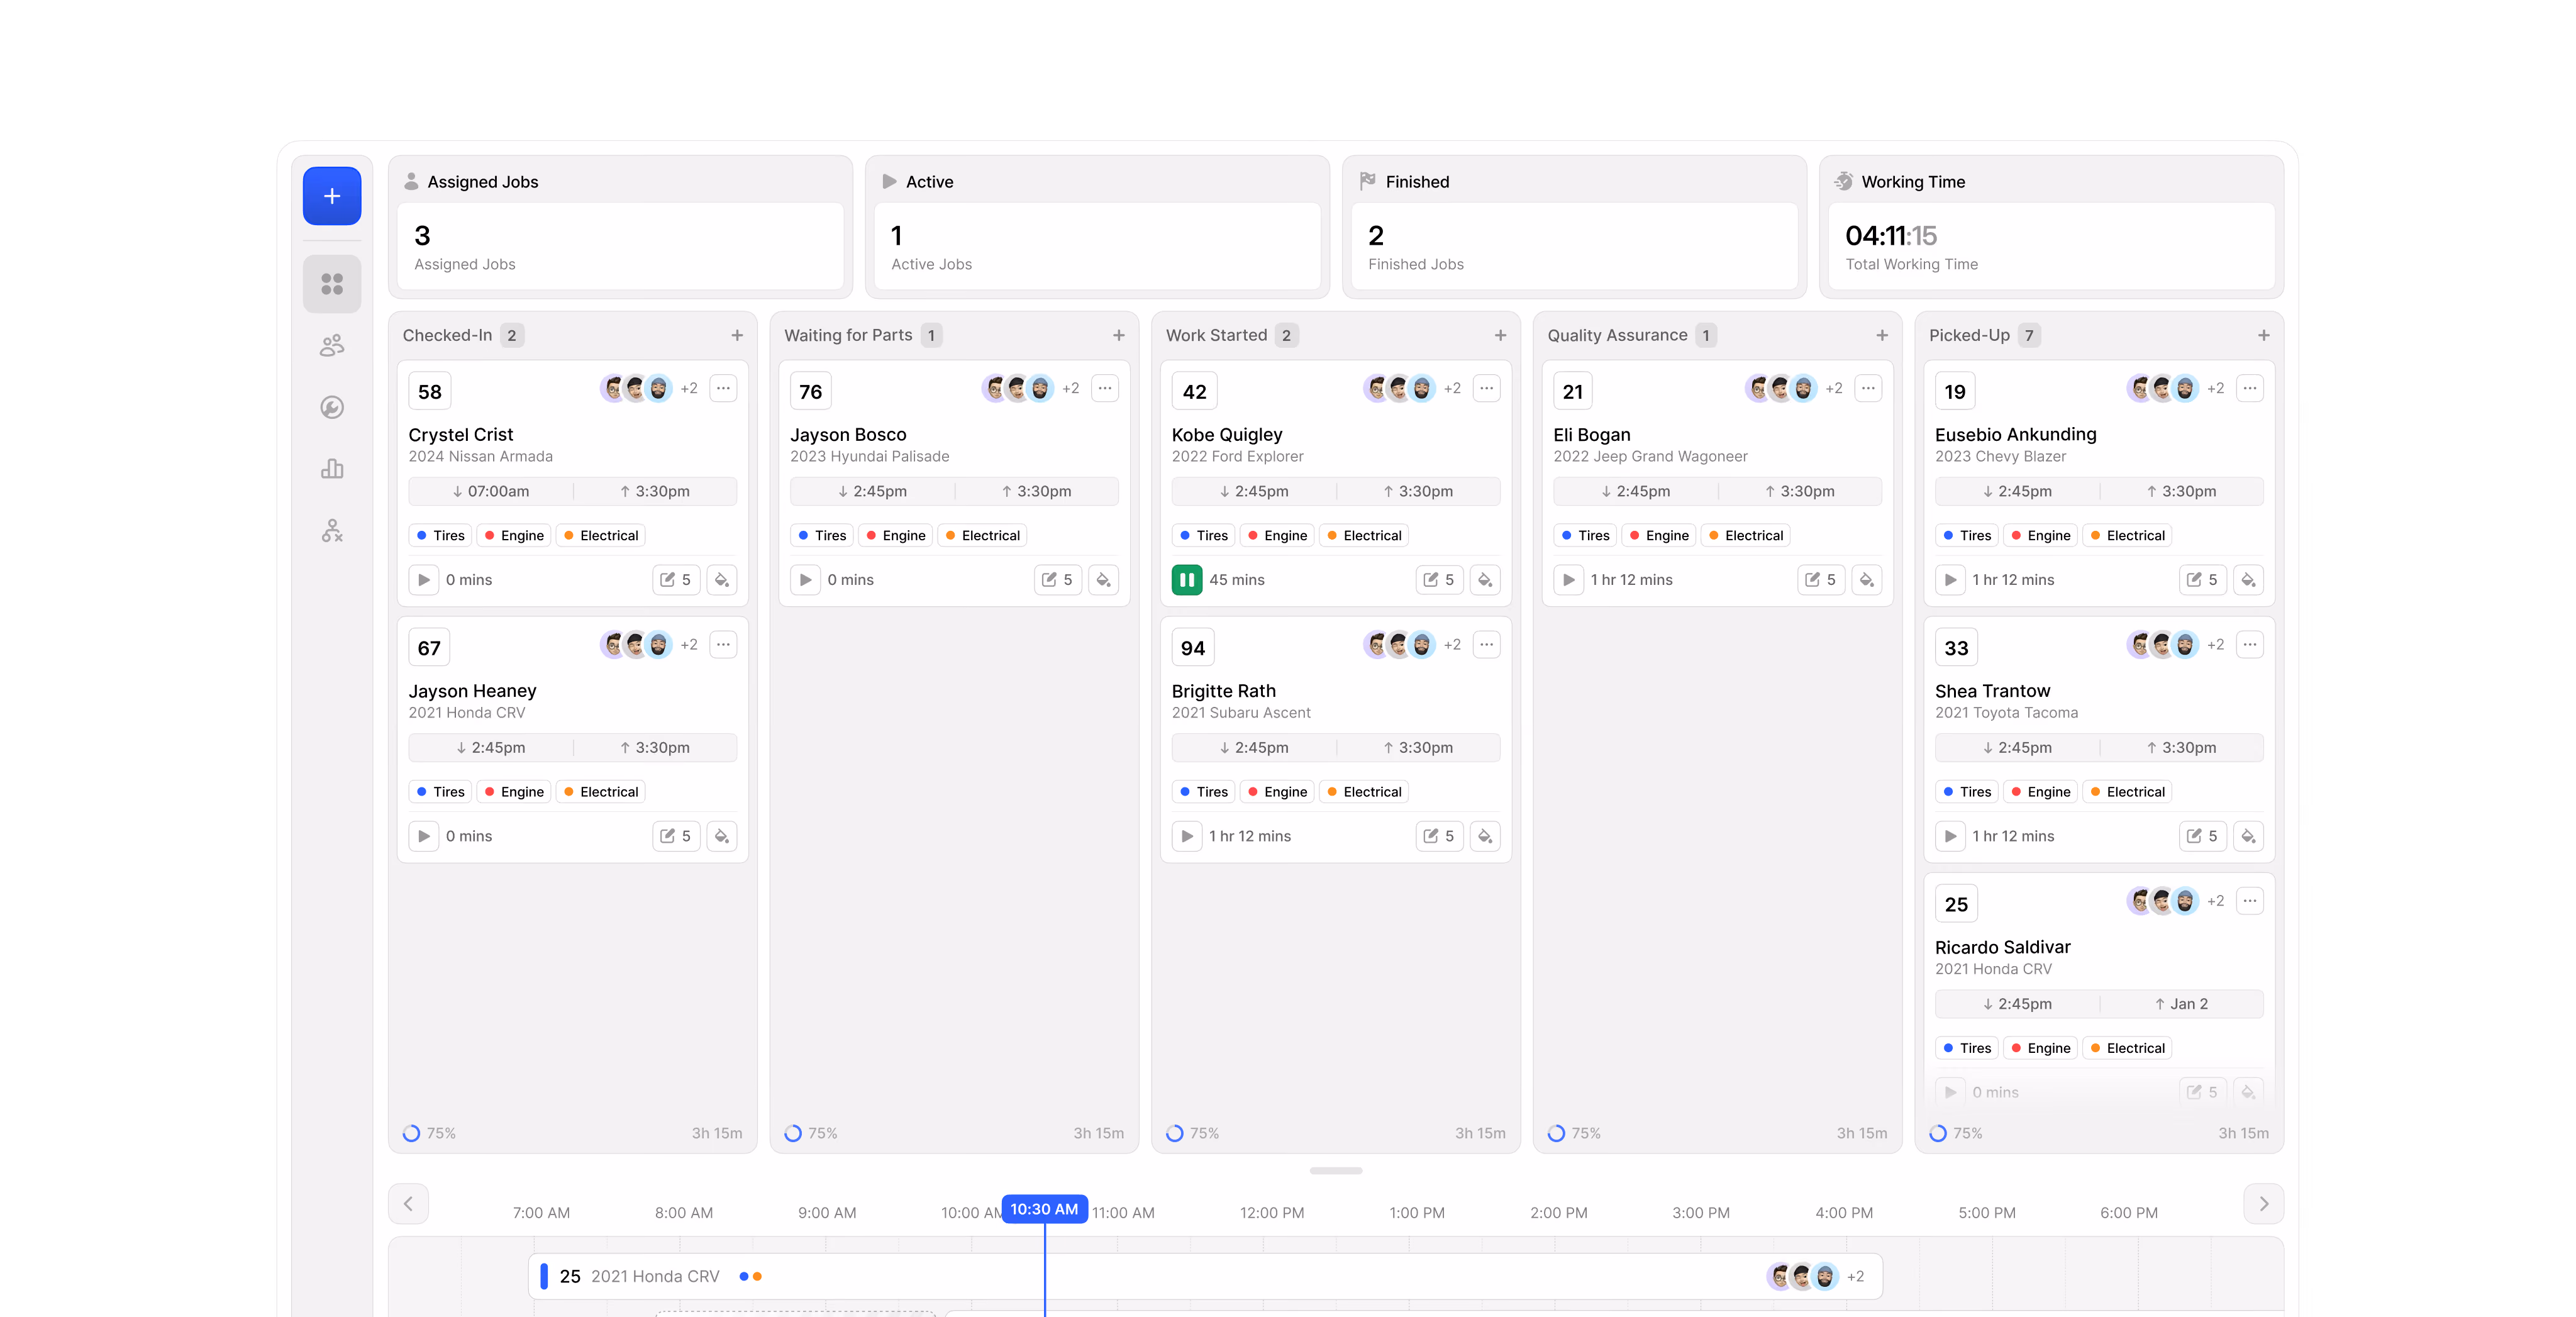Select the Assigned Jobs summary card
This screenshot has width=2576, height=1317.
pyautogui.click(x=620, y=227)
